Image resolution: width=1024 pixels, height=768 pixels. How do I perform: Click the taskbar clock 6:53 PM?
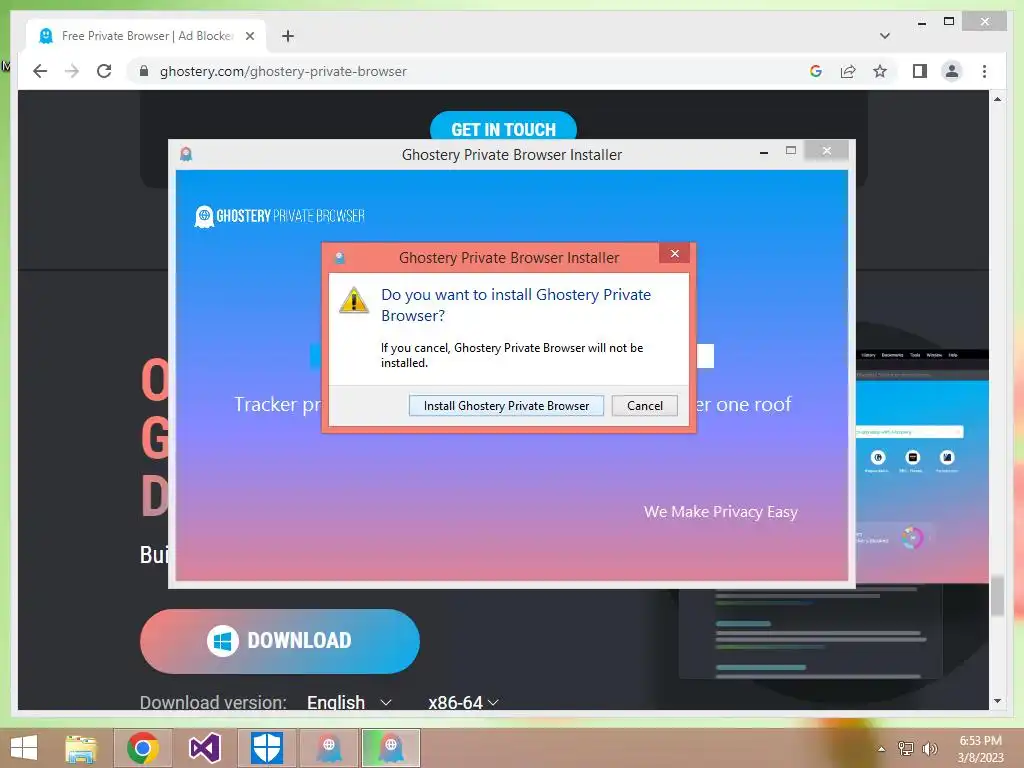coord(980,741)
